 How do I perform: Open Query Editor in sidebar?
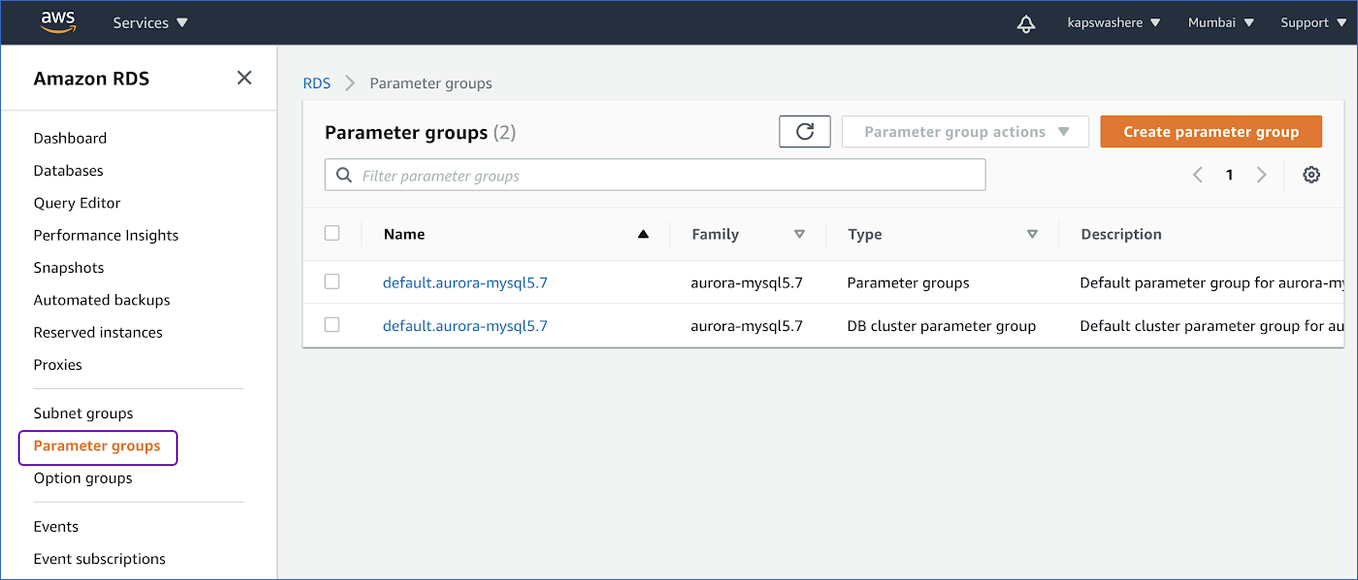(x=77, y=202)
